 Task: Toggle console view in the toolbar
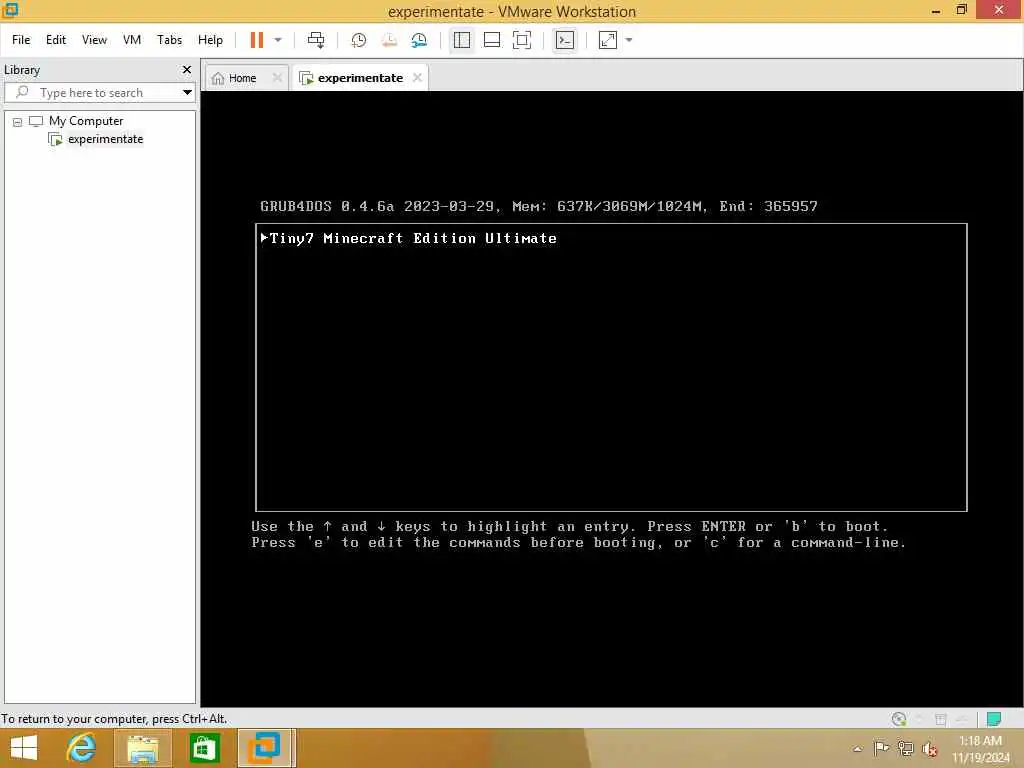[565, 40]
